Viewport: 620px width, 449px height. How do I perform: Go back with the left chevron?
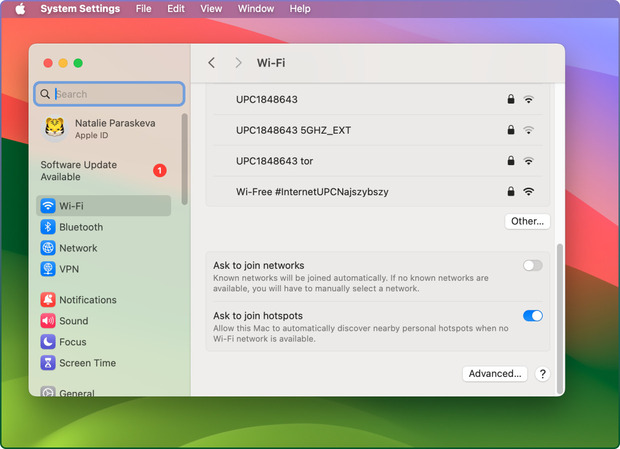tap(212, 62)
